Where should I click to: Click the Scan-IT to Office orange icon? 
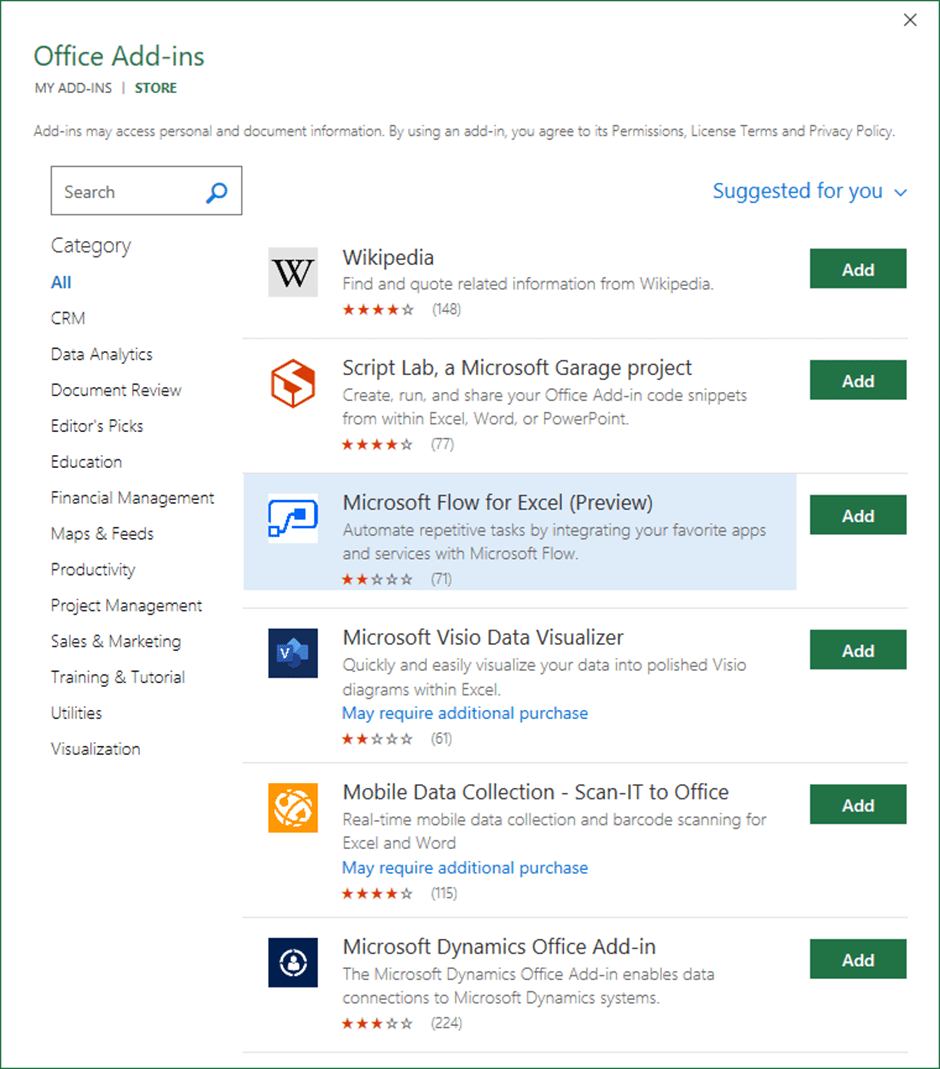[292, 805]
